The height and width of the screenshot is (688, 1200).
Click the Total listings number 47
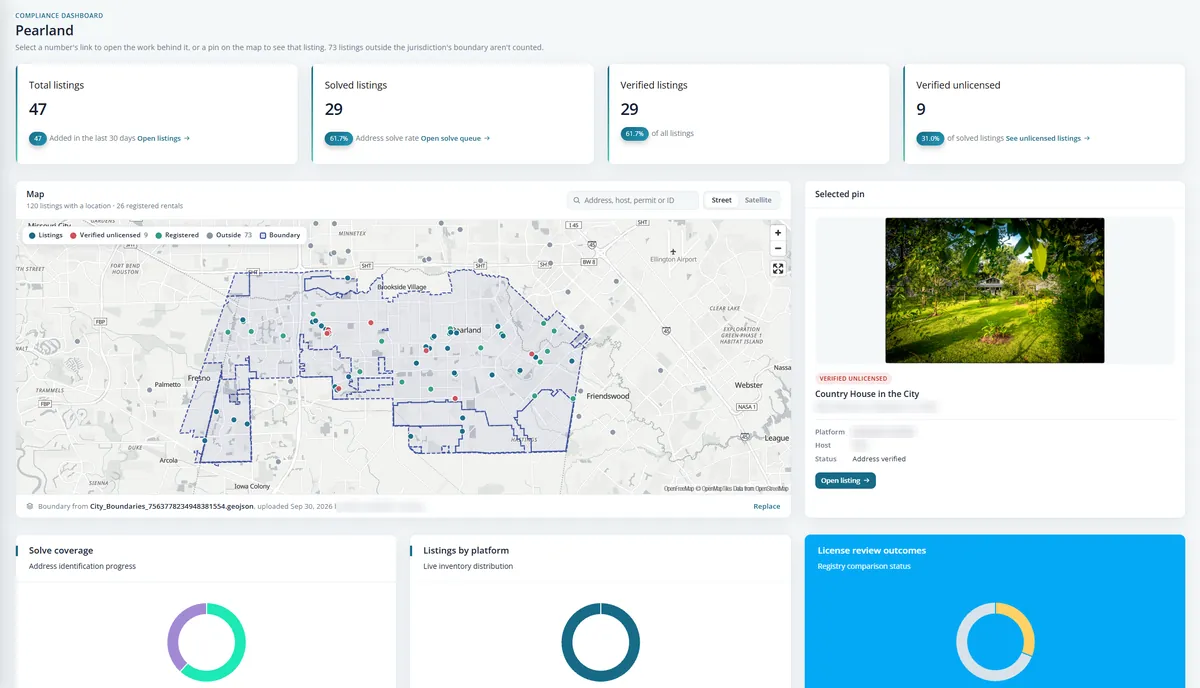click(38, 109)
